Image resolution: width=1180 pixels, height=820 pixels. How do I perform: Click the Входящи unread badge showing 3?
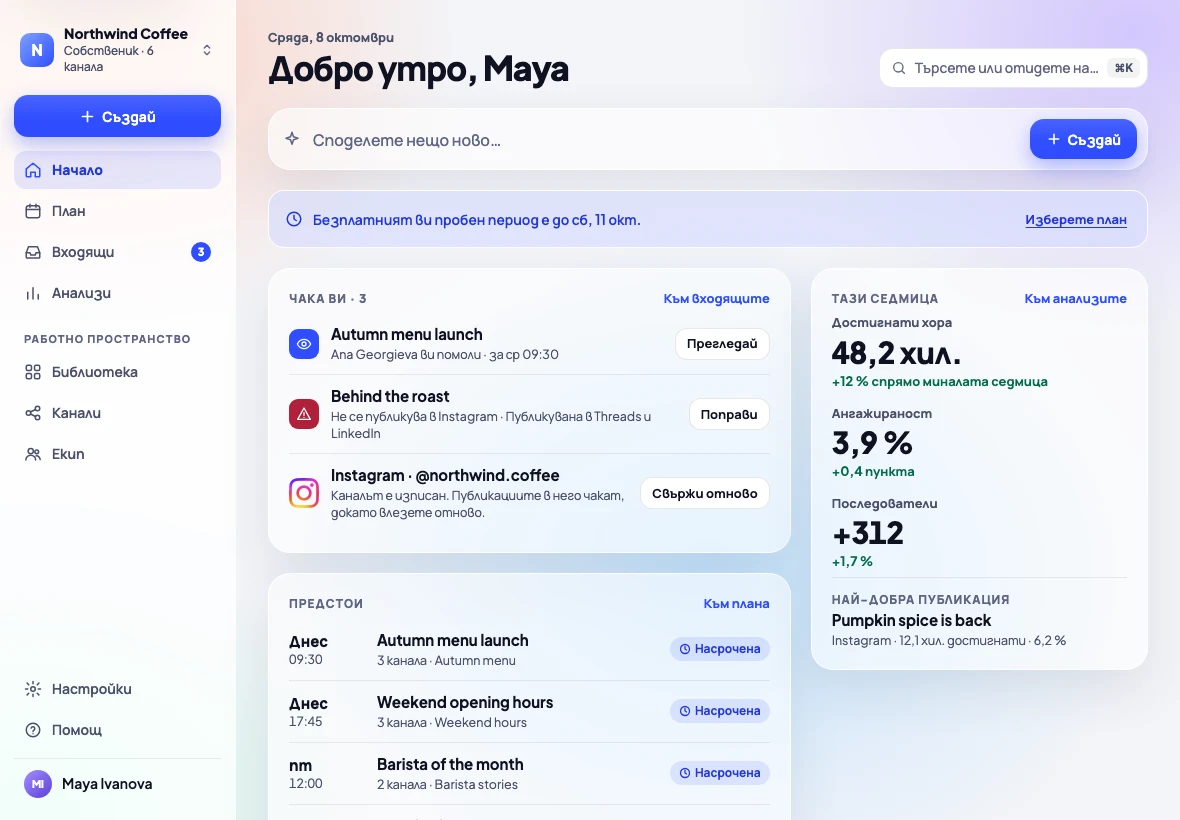click(200, 252)
